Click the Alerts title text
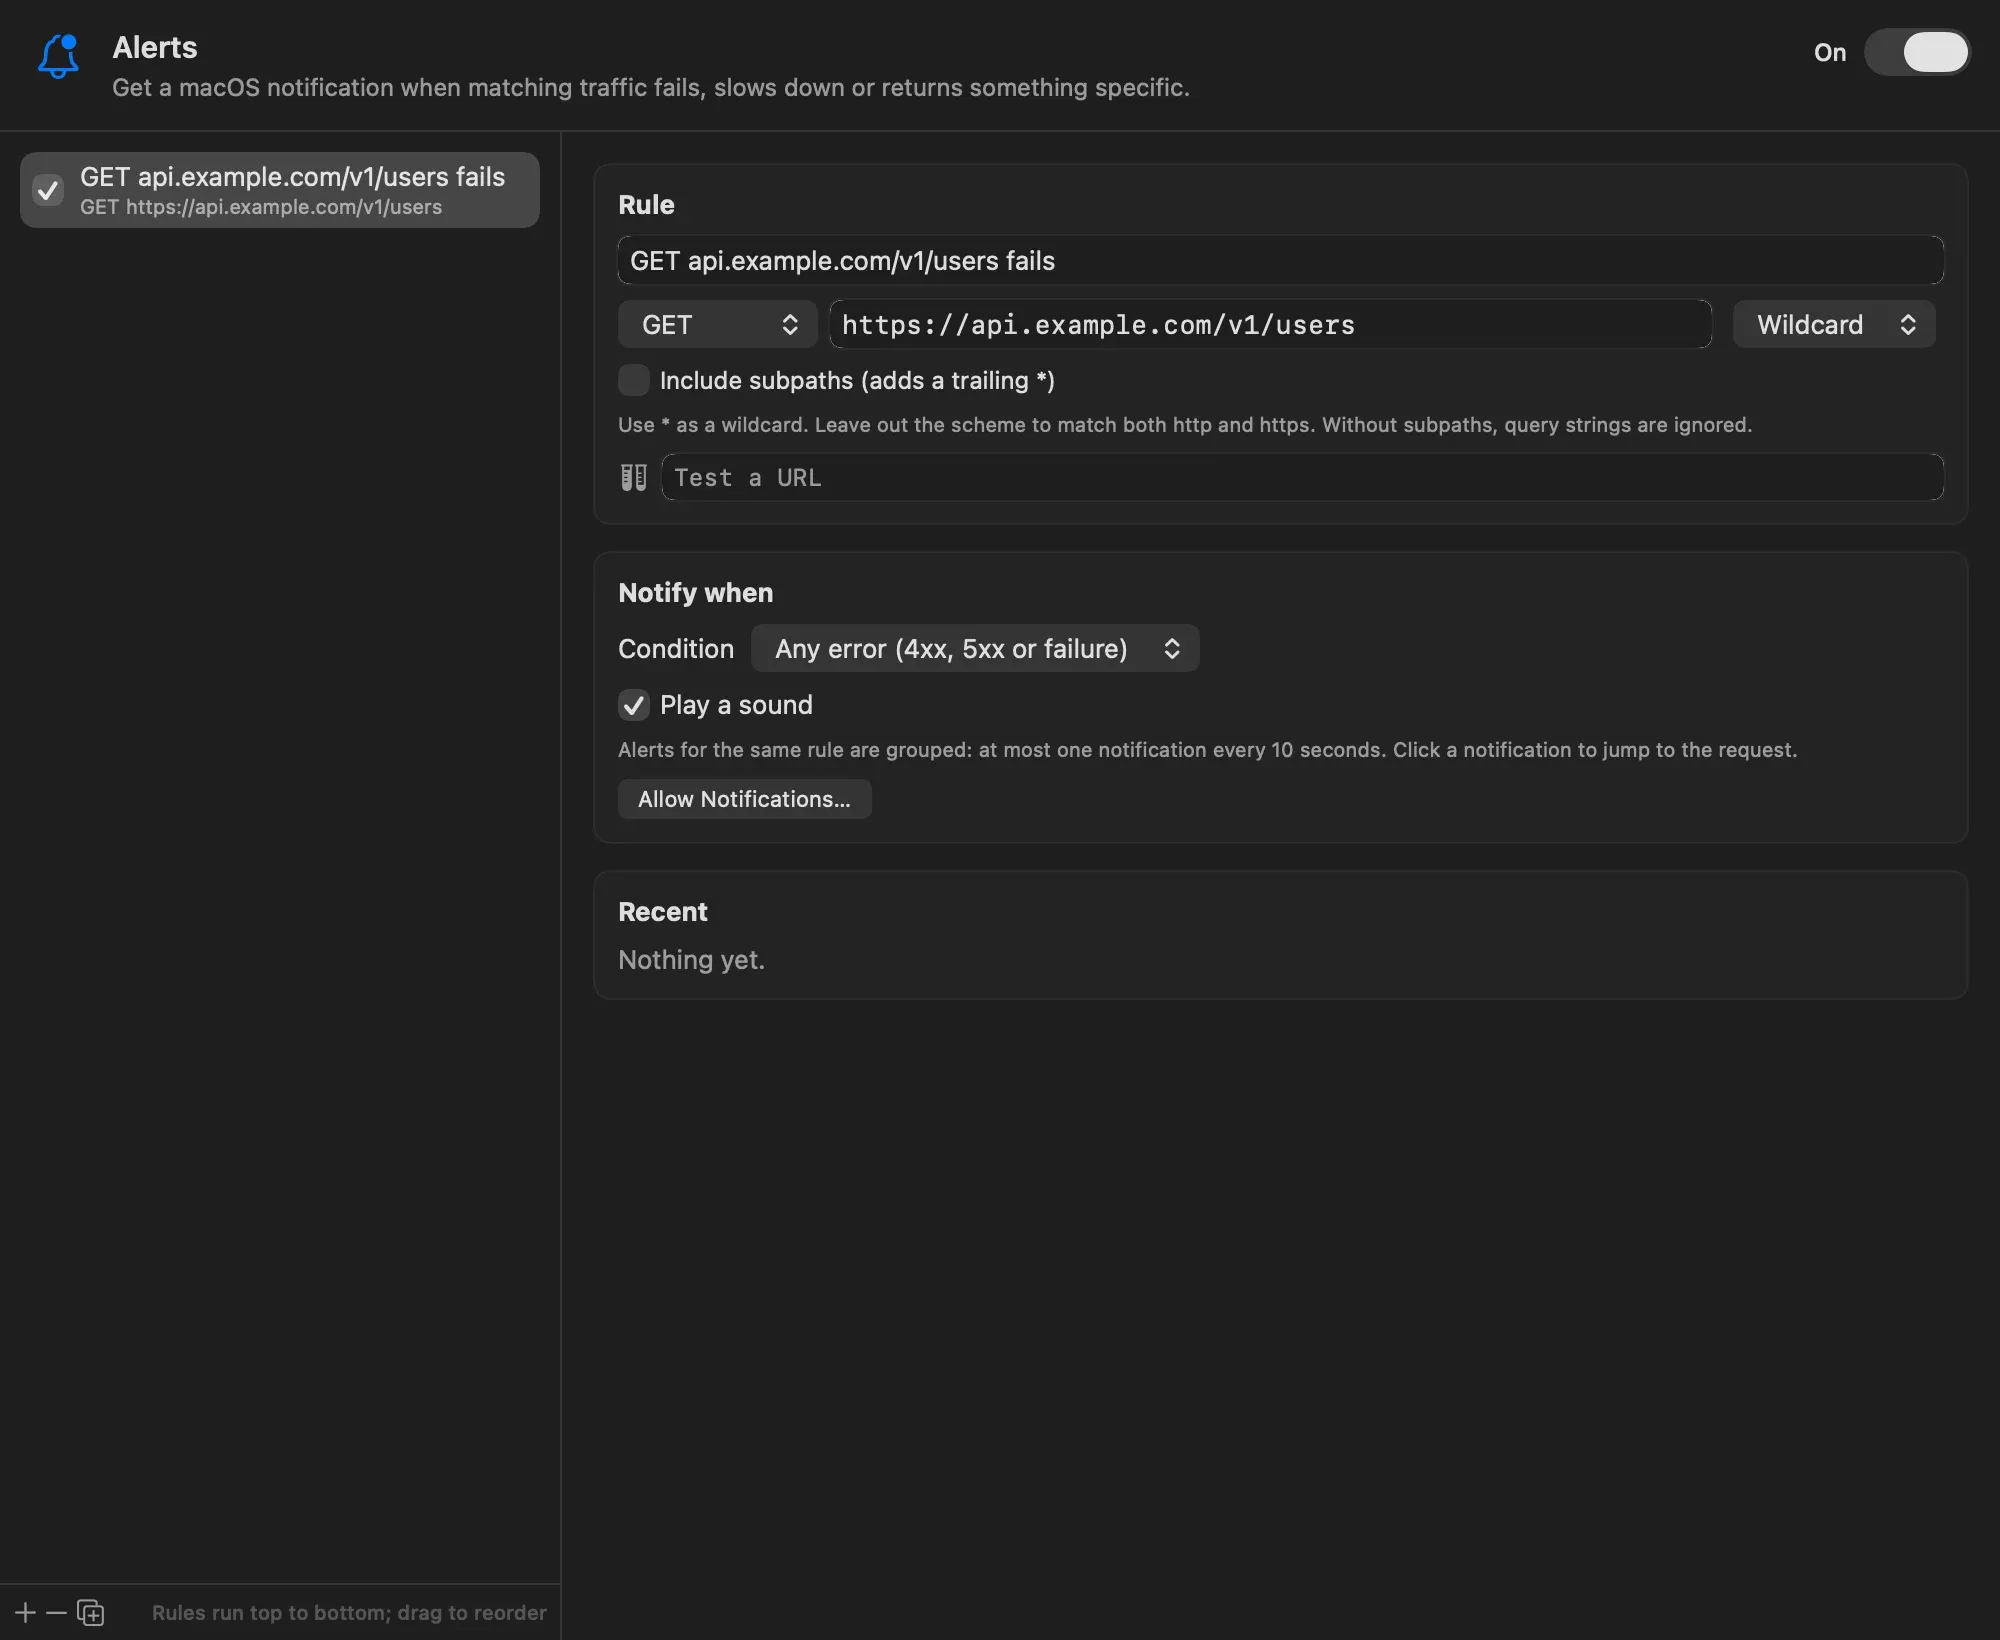The height and width of the screenshot is (1640, 2000). click(155, 47)
